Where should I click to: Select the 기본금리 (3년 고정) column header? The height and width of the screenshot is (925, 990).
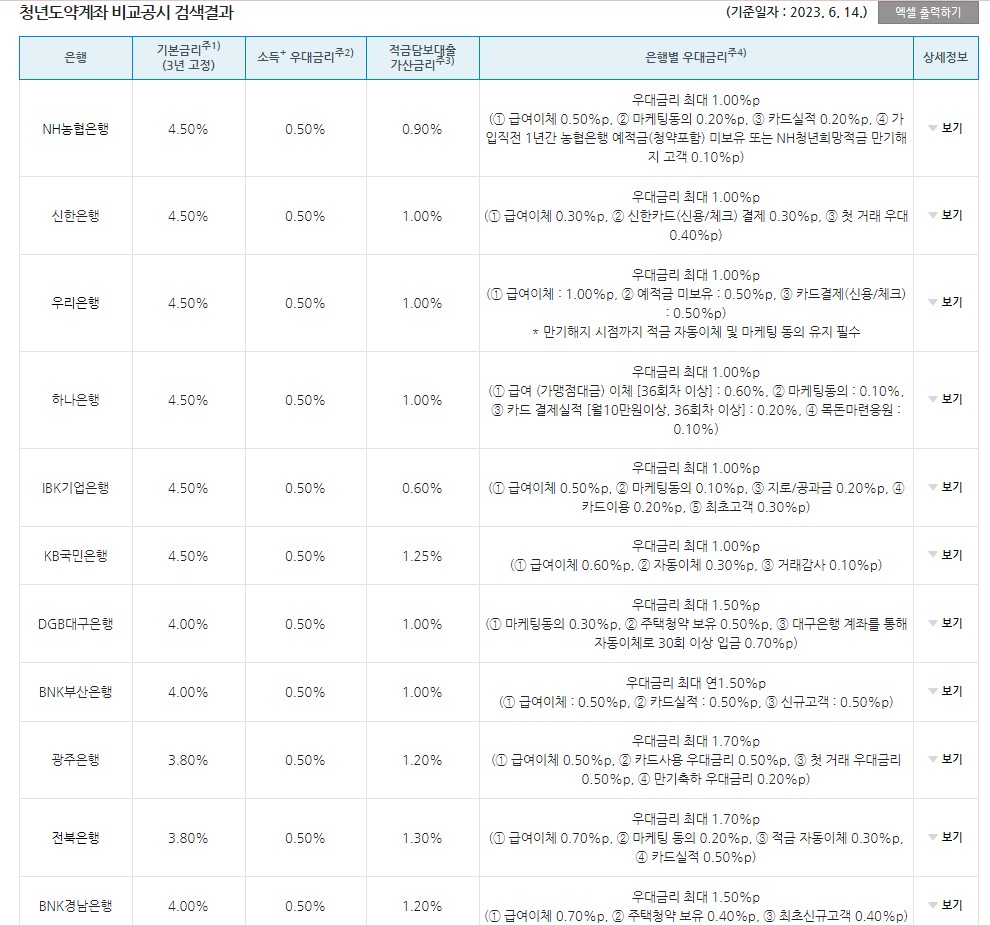coord(189,57)
